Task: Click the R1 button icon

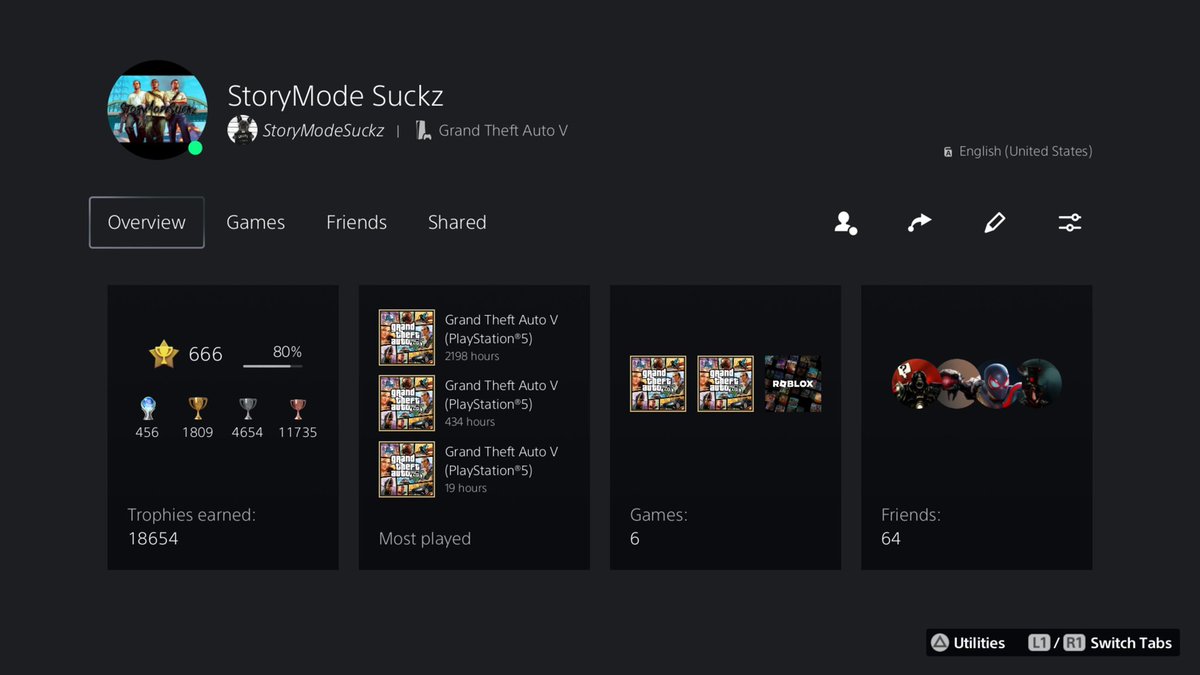Action: [1073, 643]
